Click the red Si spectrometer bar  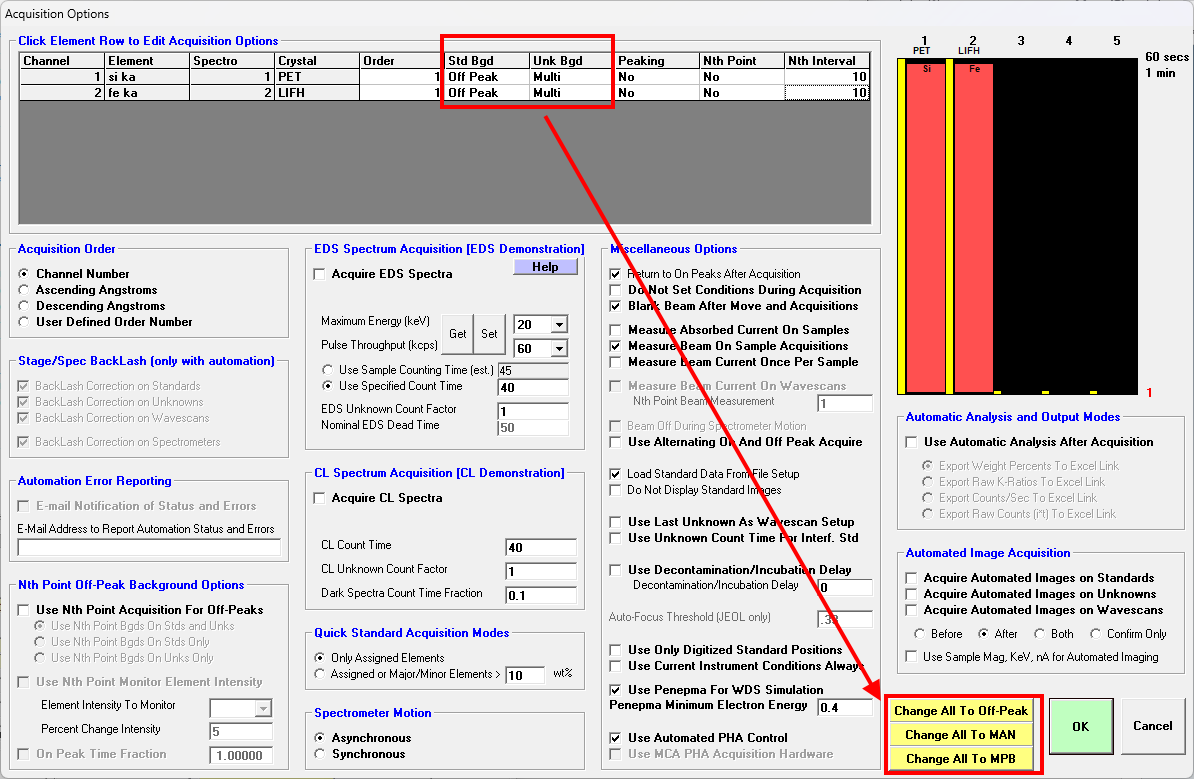click(x=926, y=225)
